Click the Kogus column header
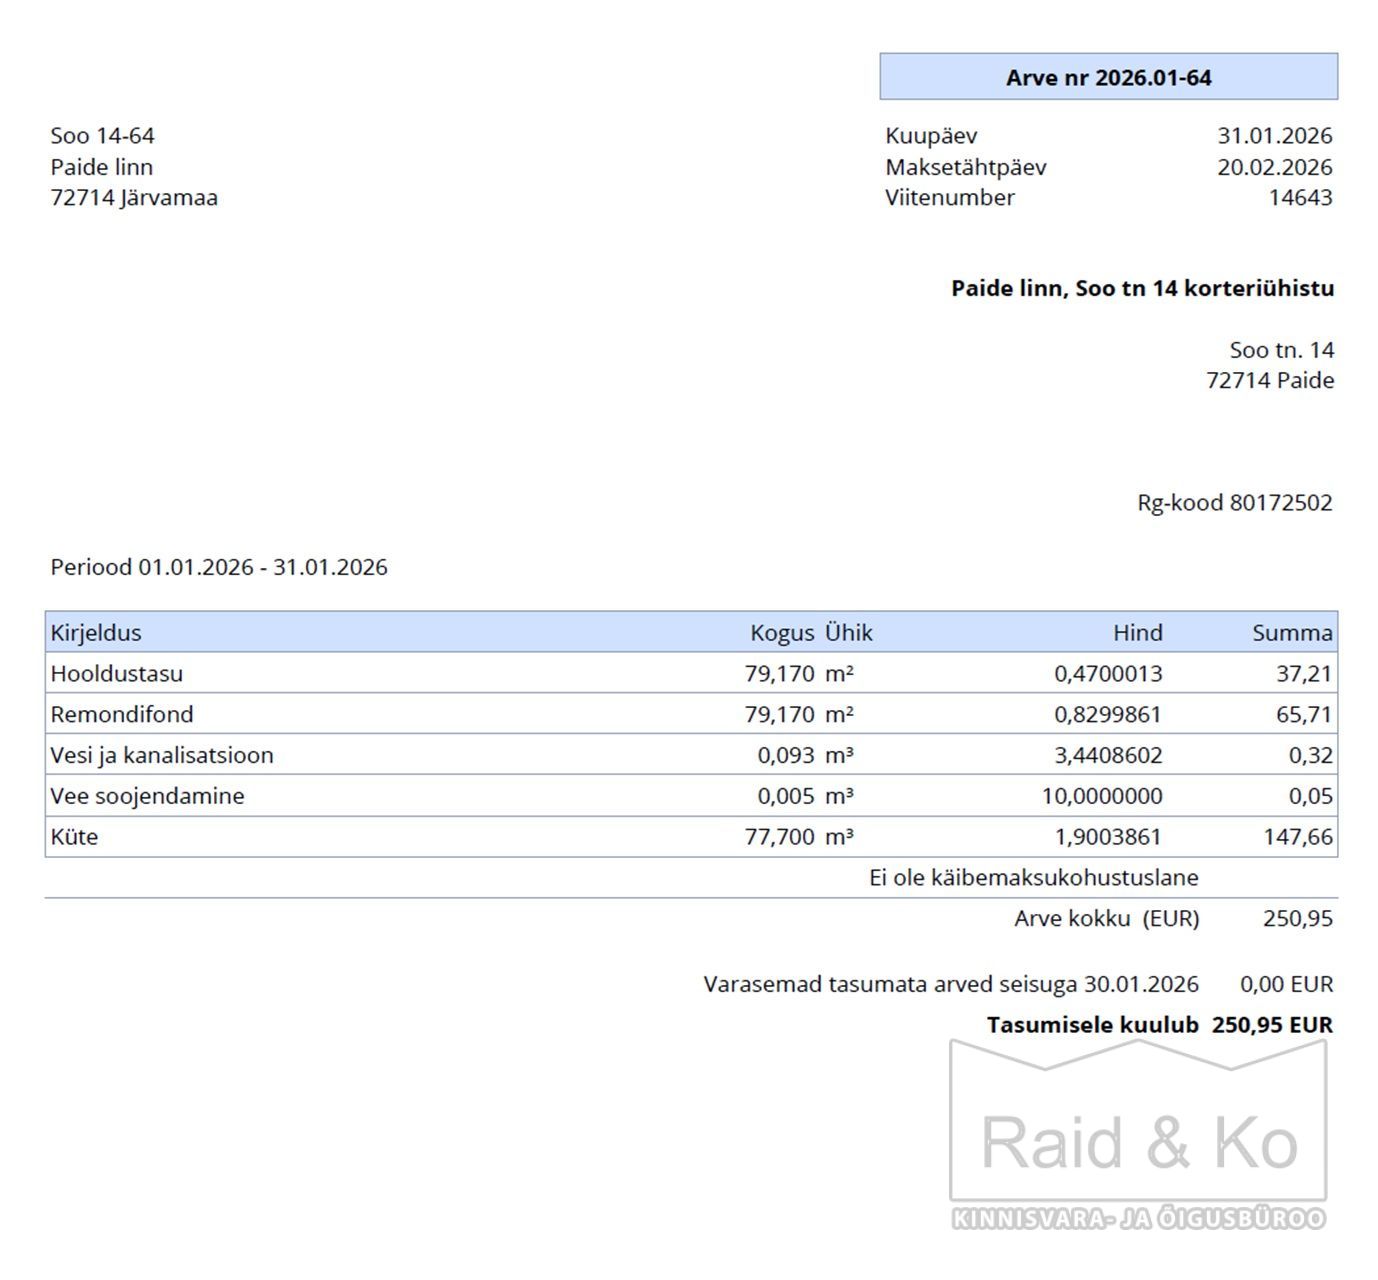 (782, 633)
